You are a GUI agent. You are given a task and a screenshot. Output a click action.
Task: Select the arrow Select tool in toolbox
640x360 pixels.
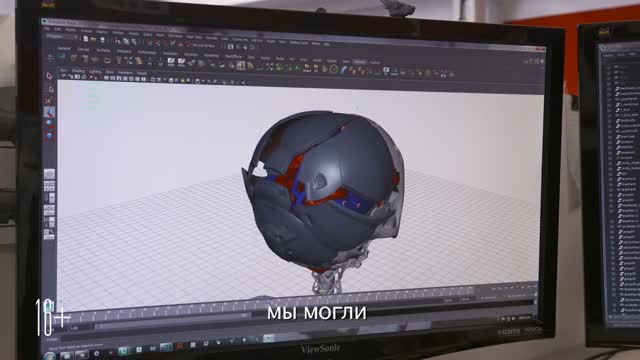[x=50, y=76]
